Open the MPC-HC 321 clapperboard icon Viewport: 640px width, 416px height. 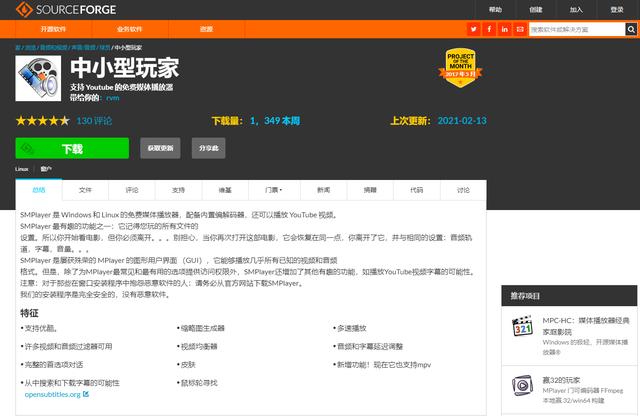pos(522,326)
